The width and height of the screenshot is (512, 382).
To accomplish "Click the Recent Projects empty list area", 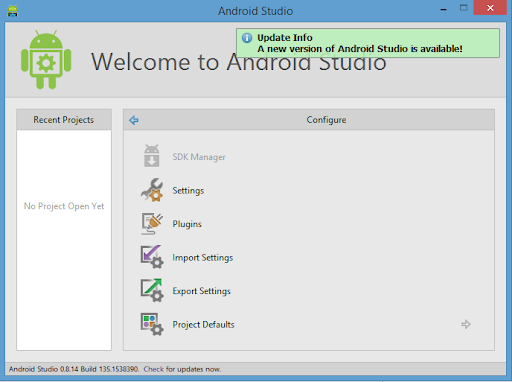I will pyautogui.click(x=64, y=240).
